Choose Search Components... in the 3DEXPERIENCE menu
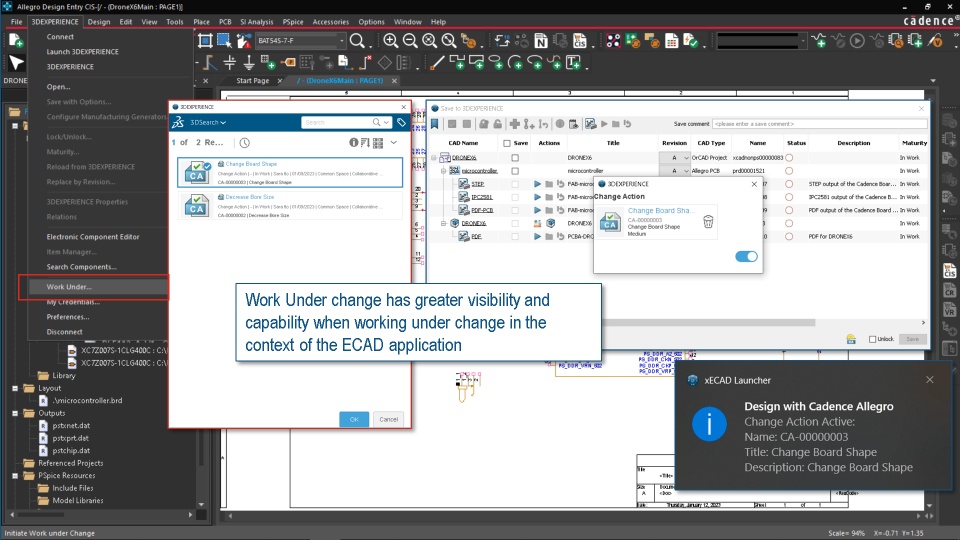960x540 pixels. point(81,267)
